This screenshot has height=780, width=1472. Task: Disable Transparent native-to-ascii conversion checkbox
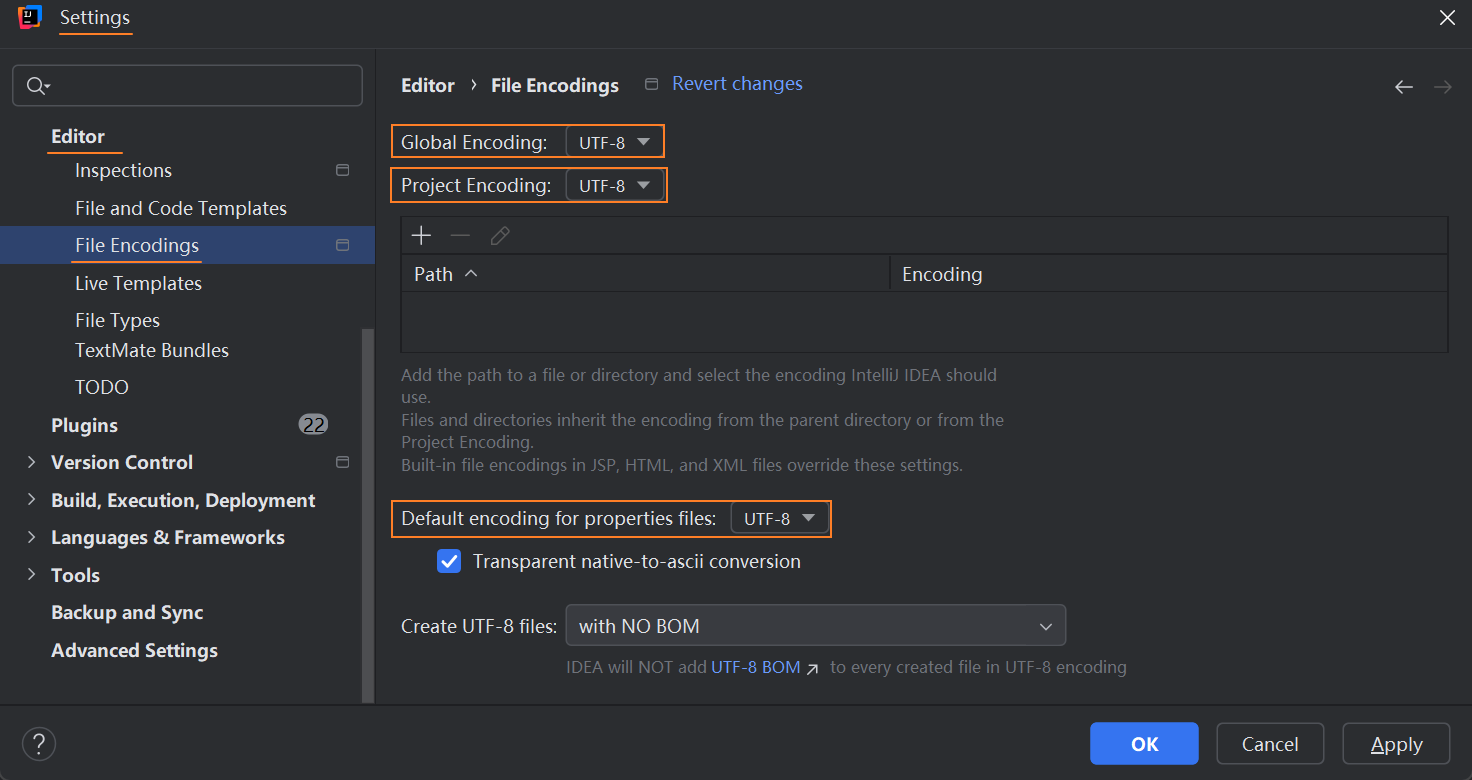[449, 561]
